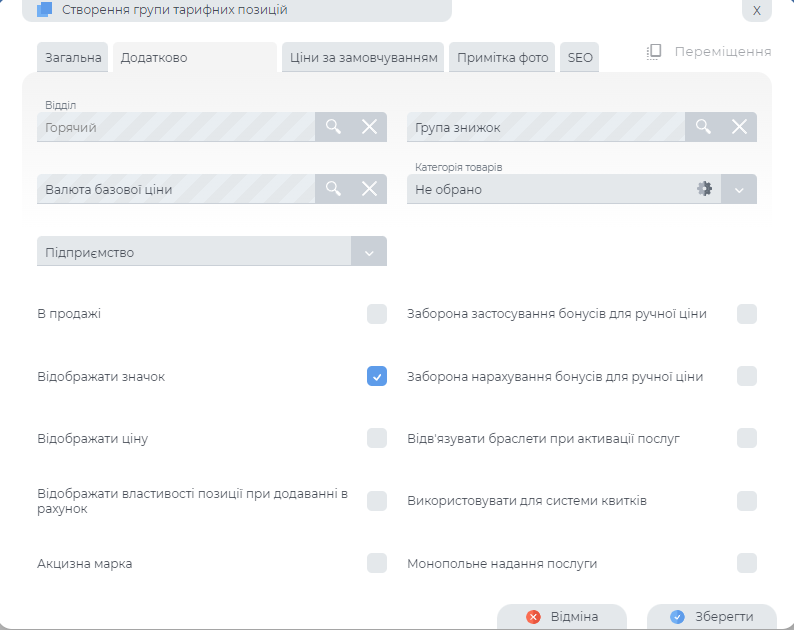Open Категорія товарів gear settings
The width and height of the screenshot is (794, 630).
click(704, 189)
